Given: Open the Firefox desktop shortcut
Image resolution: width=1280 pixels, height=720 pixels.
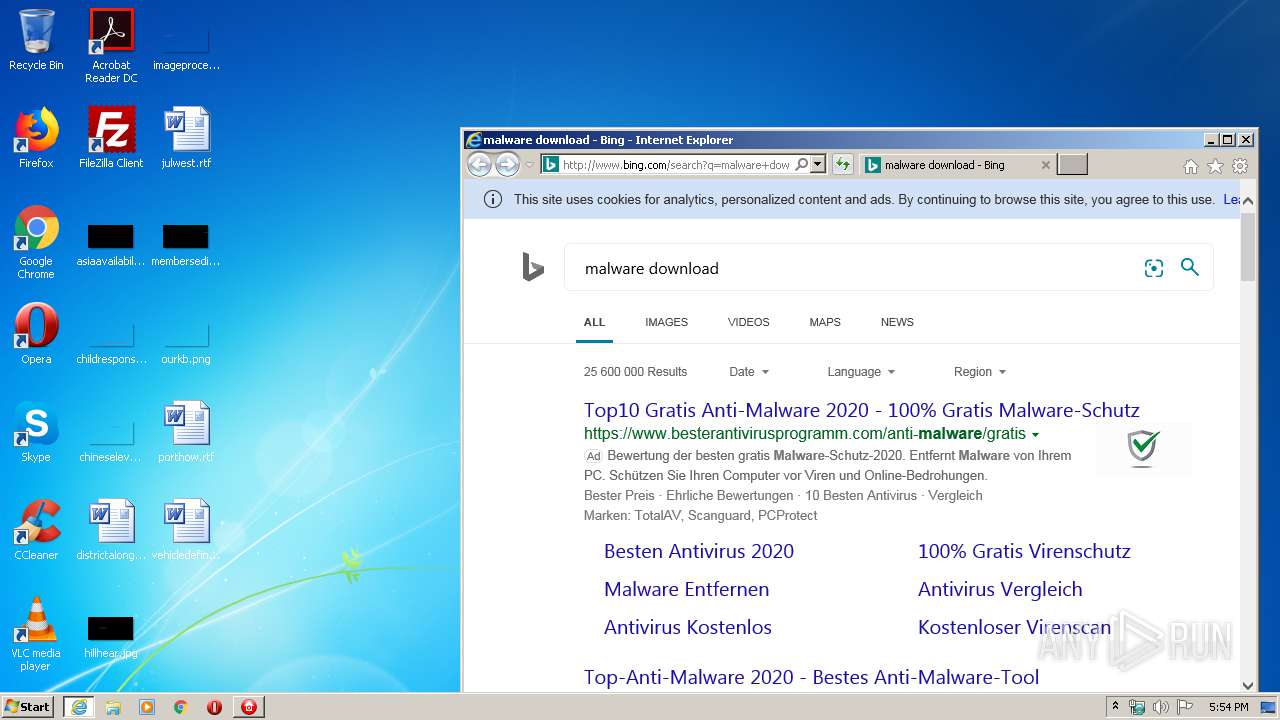Looking at the screenshot, I should click(x=36, y=138).
